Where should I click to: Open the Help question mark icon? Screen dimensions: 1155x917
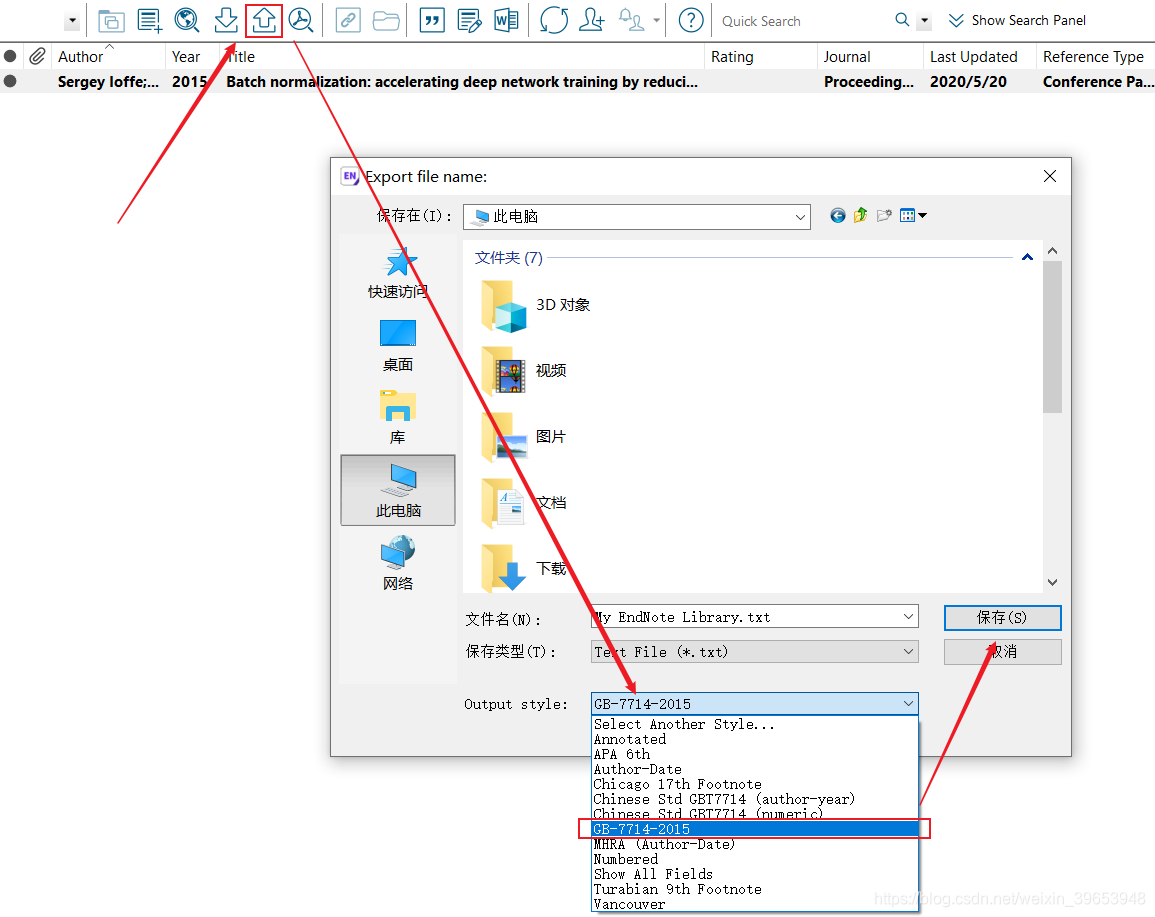click(x=691, y=21)
